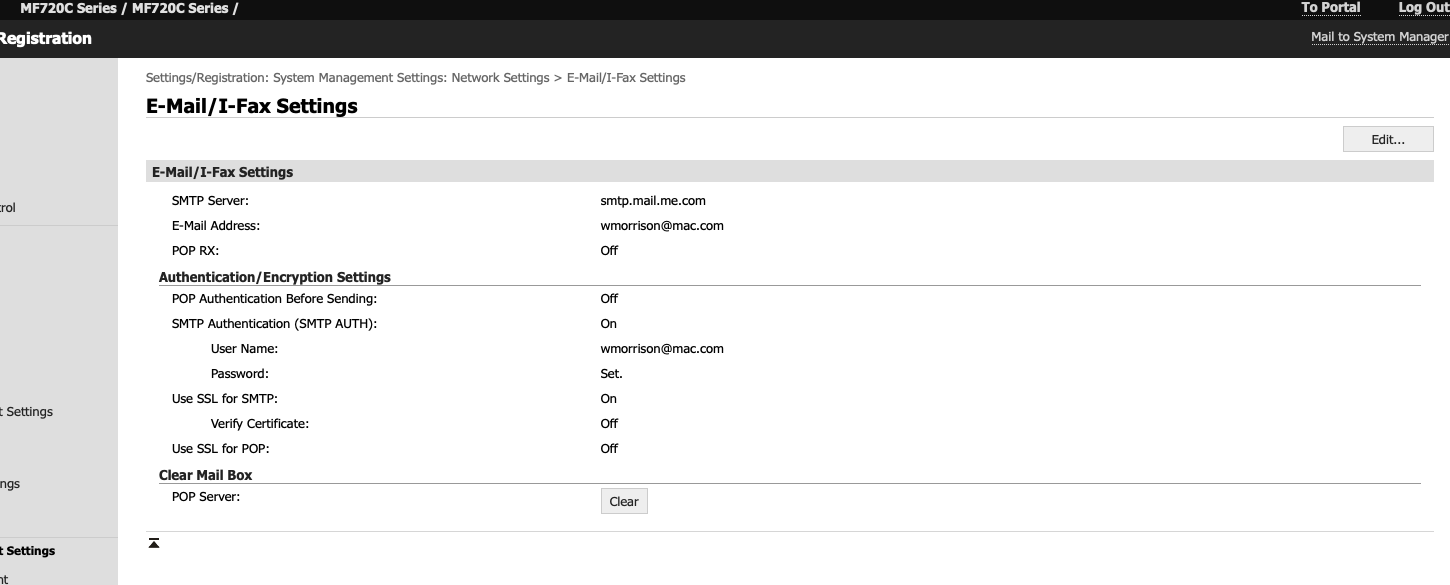The width and height of the screenshot is (1450, 585).
Task: Click the POP RX "Off" value
Action: (x=609, y=251)
